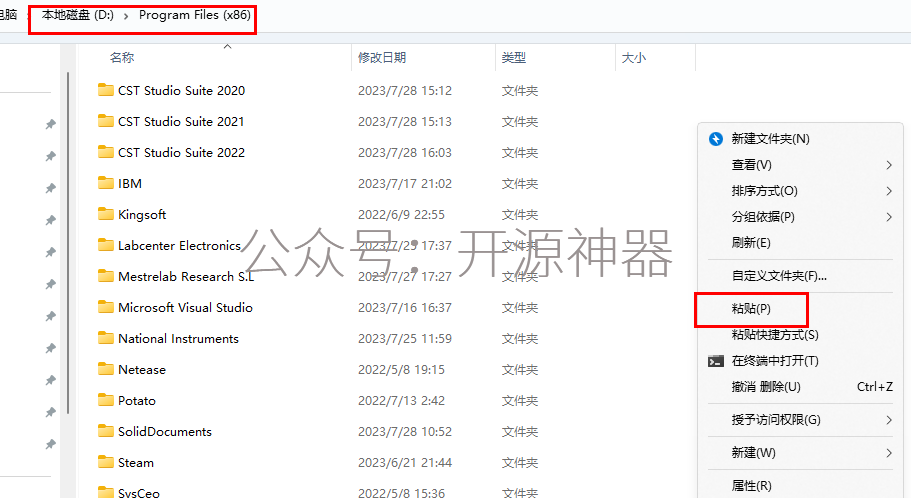Sort by the 名称 column header
Screen dimensions: 911x498
click(122, 58)
